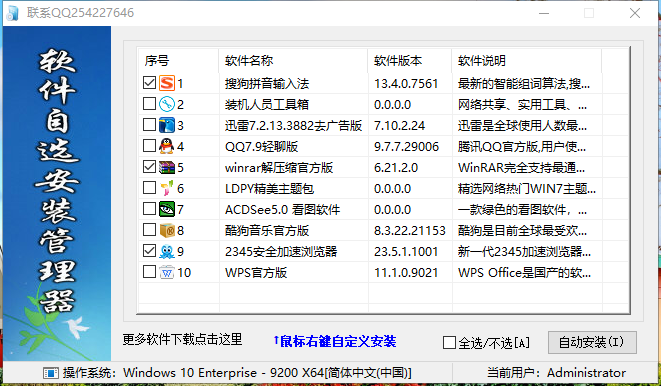
Task: Click the wrench toolbox icon in row 2
Action: coord(167,104)
